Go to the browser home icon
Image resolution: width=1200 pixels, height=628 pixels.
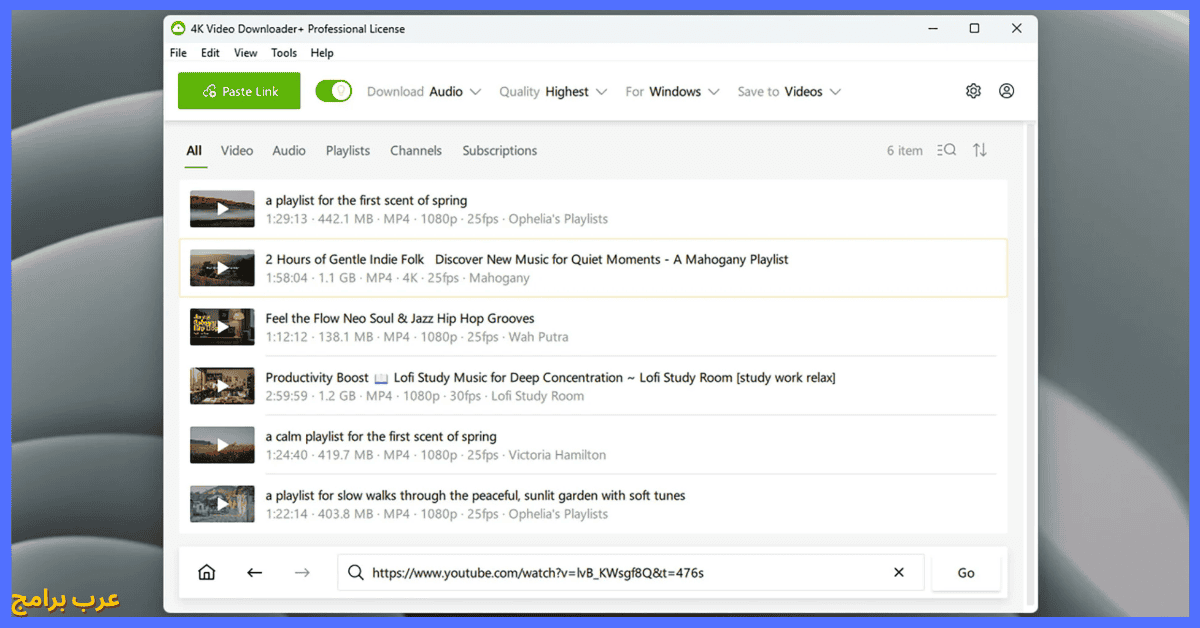click(207, 573)
